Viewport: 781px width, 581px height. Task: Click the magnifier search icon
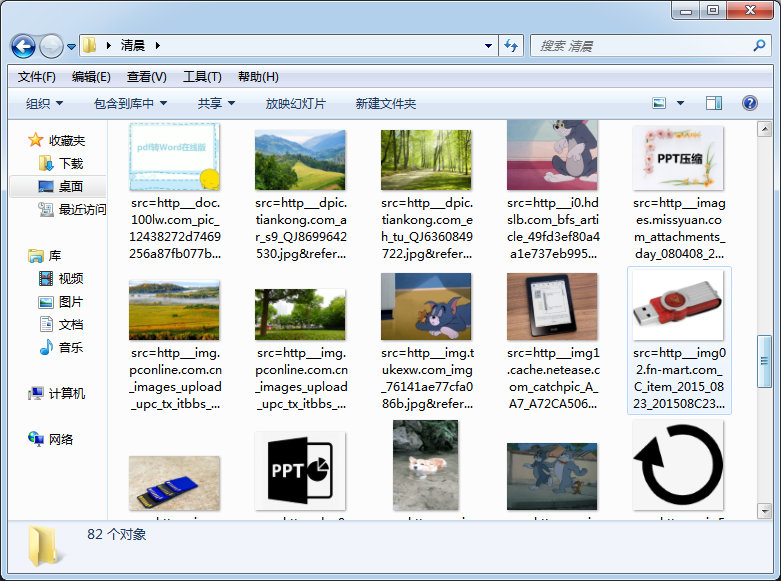759,46
